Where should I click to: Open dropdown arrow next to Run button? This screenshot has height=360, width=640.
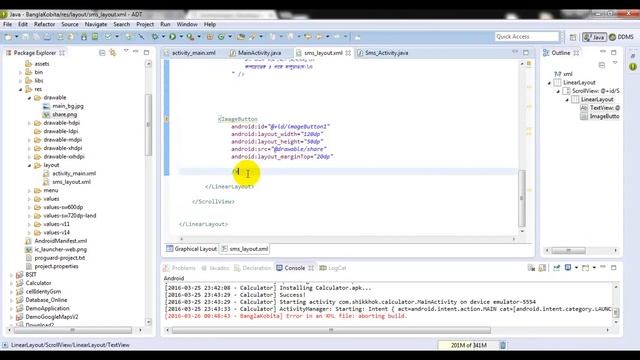tap(181, 37)
